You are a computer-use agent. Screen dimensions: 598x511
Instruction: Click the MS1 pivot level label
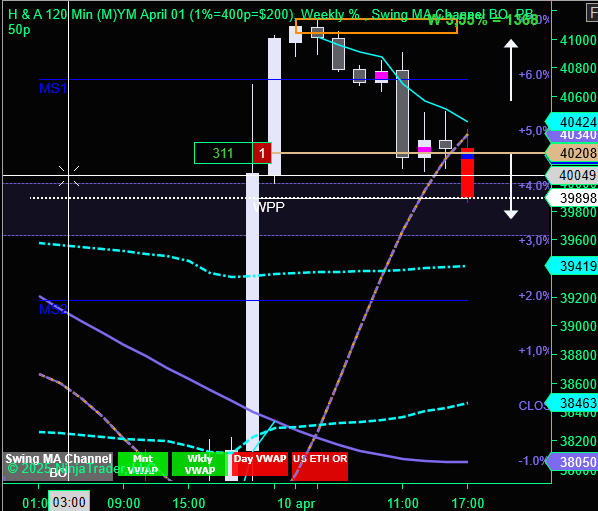[x=53, y=88]
